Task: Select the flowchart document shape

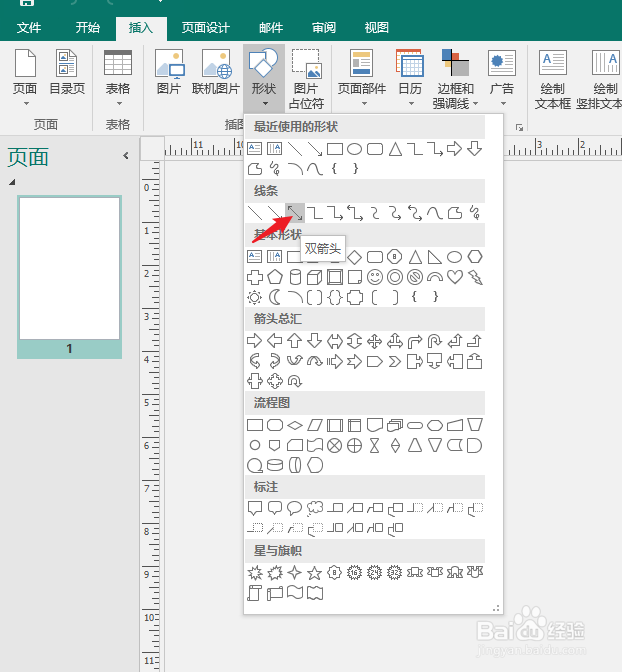Action: pyautogui.click(x=375, y=425)
